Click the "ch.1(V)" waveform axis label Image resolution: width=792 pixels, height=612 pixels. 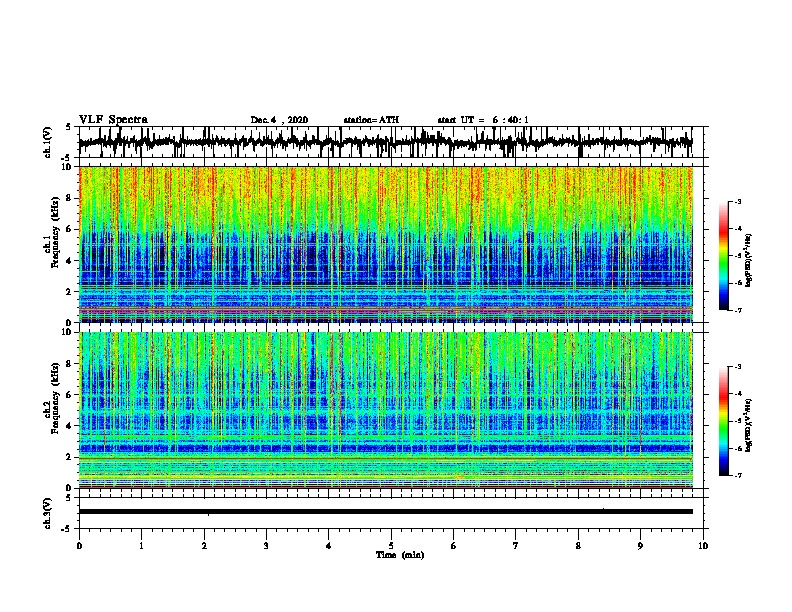tap(48, 142)
